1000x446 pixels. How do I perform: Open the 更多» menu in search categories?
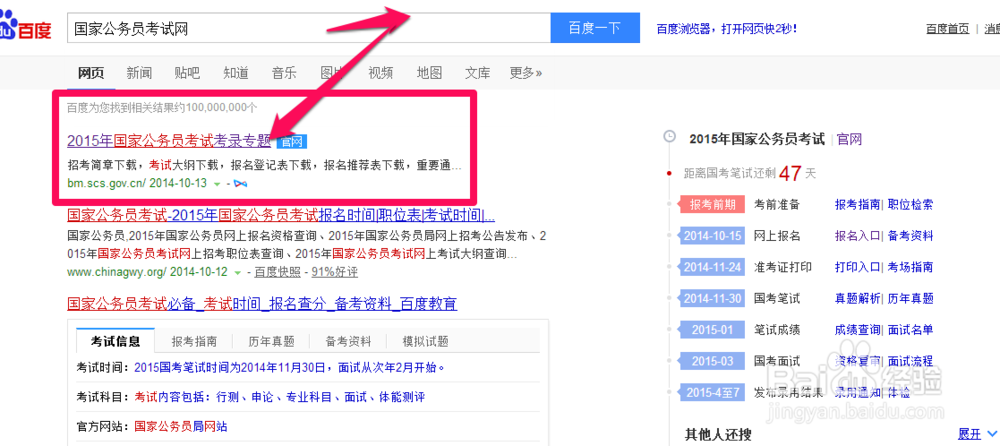(526, 73)
